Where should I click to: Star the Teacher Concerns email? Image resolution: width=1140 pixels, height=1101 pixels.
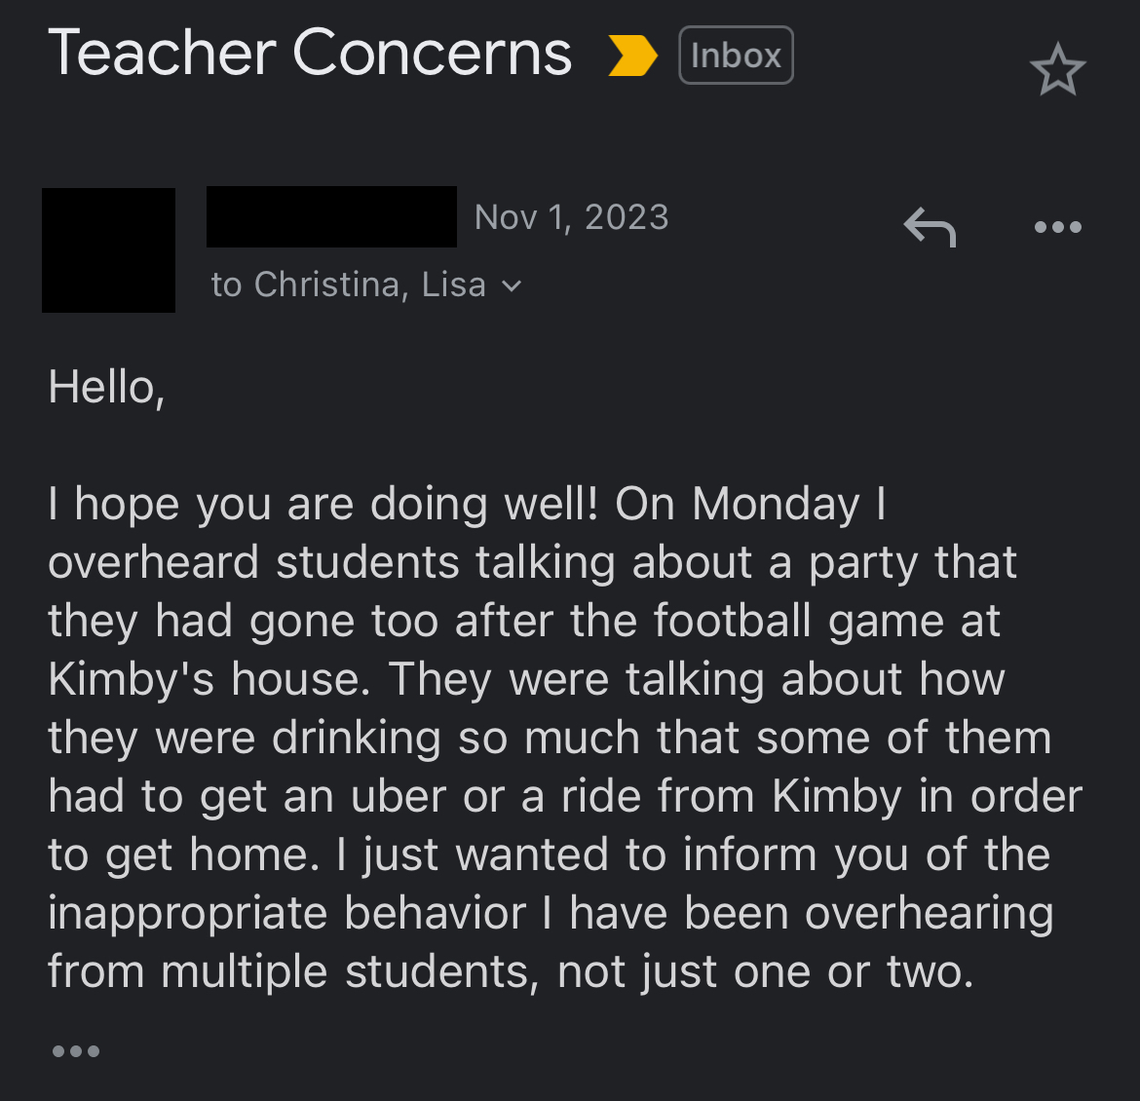[x=1057, y=72]
